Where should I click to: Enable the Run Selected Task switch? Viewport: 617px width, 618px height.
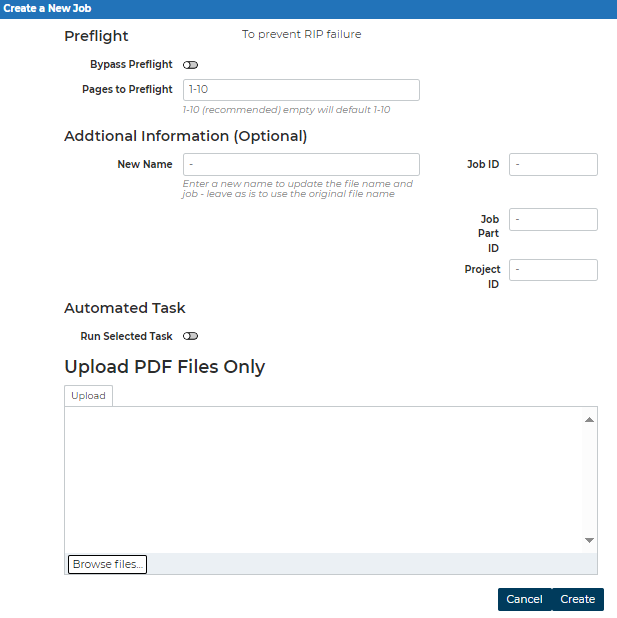point(190,336)
